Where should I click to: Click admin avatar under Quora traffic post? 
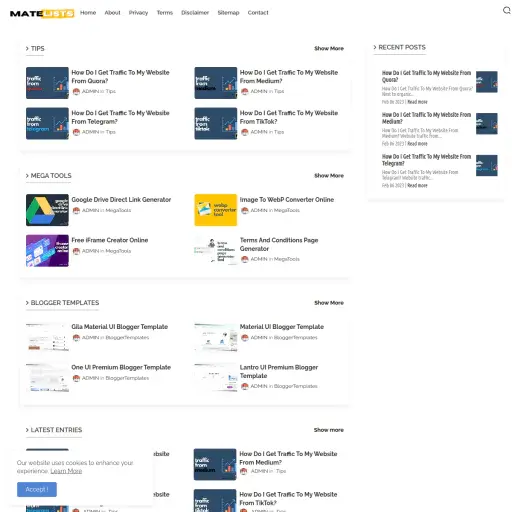[76, 91]
